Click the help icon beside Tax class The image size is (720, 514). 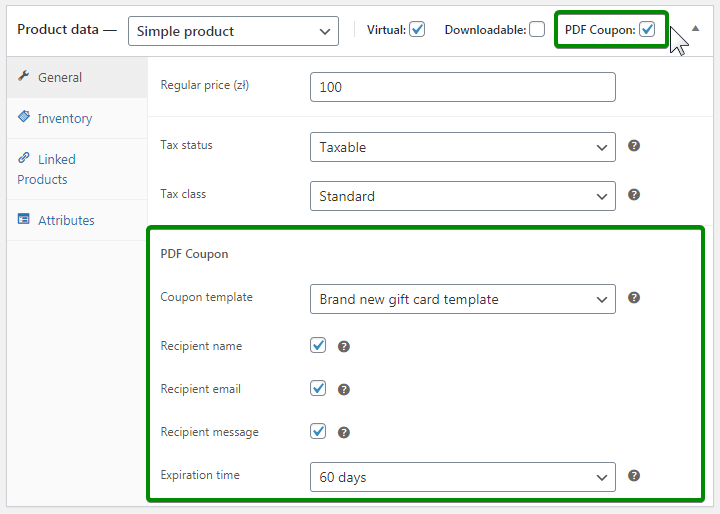point(634,195)
